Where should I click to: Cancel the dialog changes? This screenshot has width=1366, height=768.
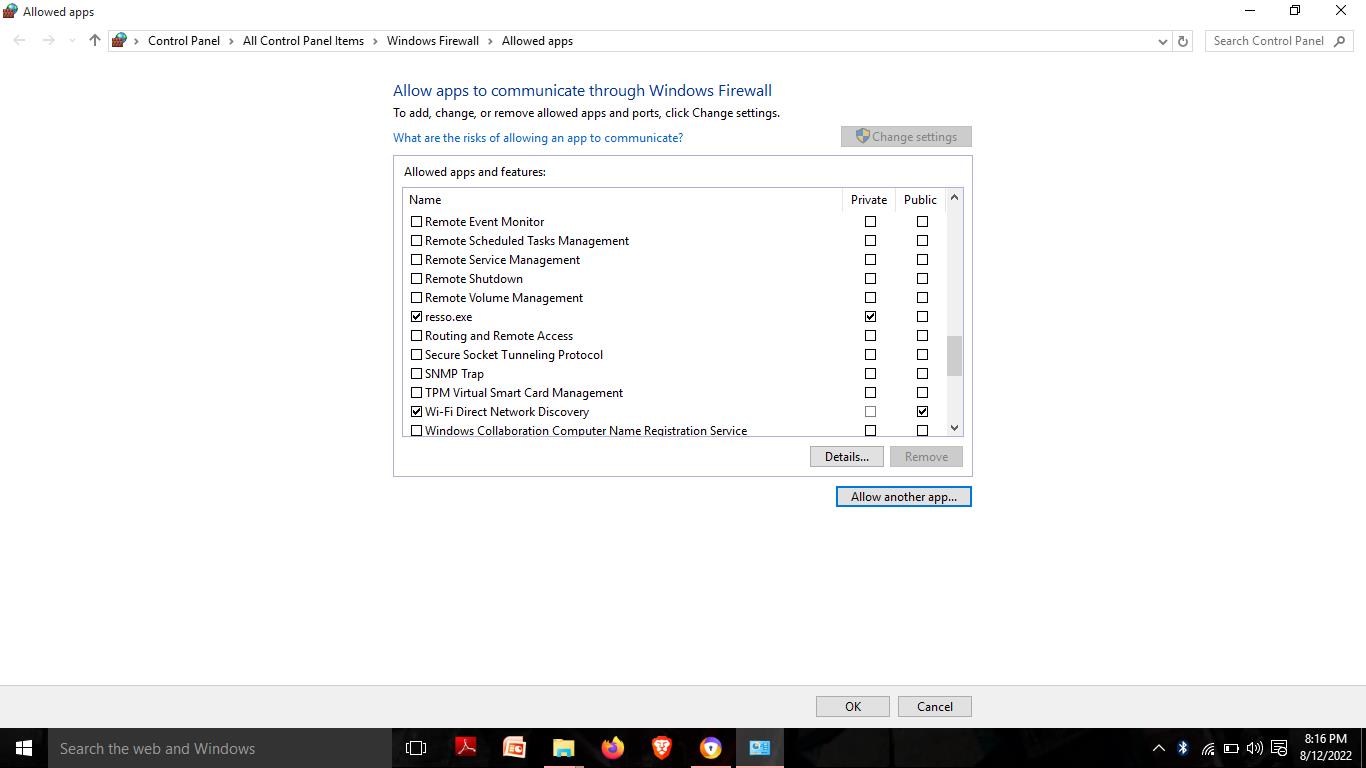[935, 707]
